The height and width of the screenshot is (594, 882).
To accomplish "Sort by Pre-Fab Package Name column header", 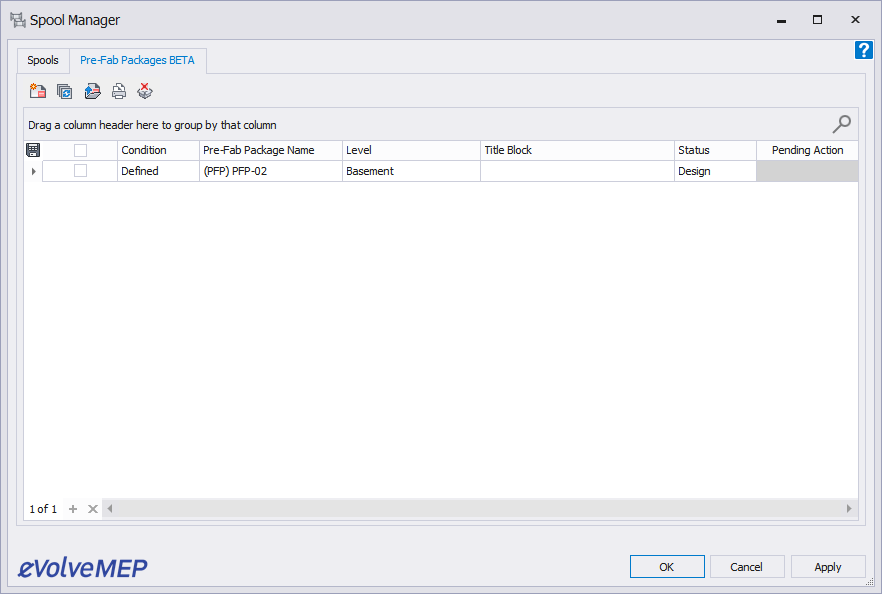I will (271, 150).
